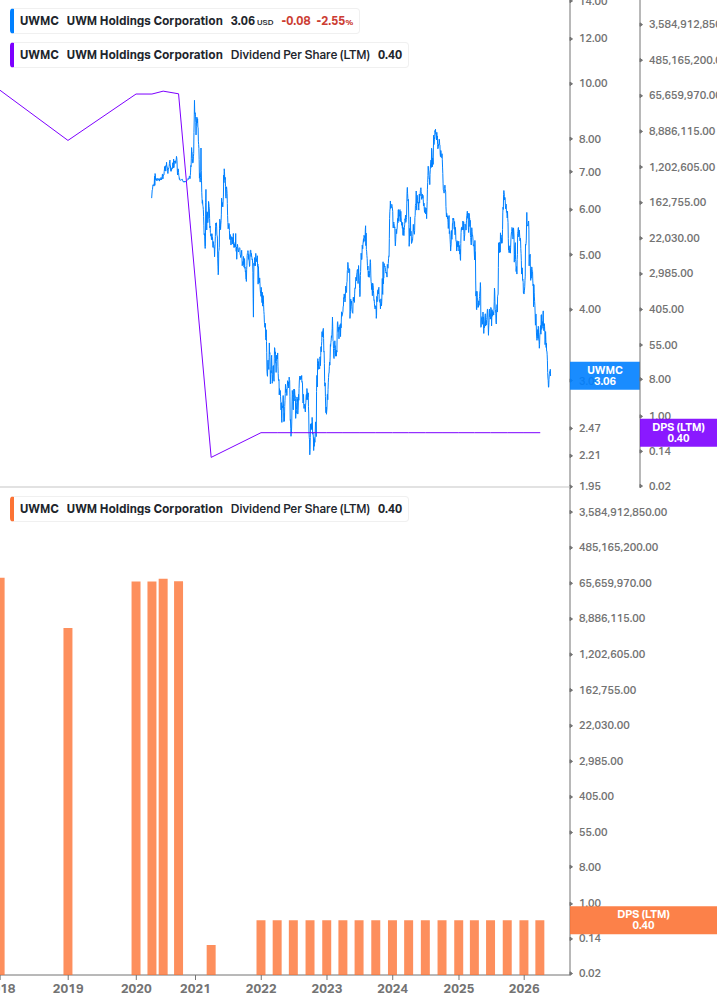Click the purple DPS (LTM) 0.40 axis tag

click(x=678, y=433)
